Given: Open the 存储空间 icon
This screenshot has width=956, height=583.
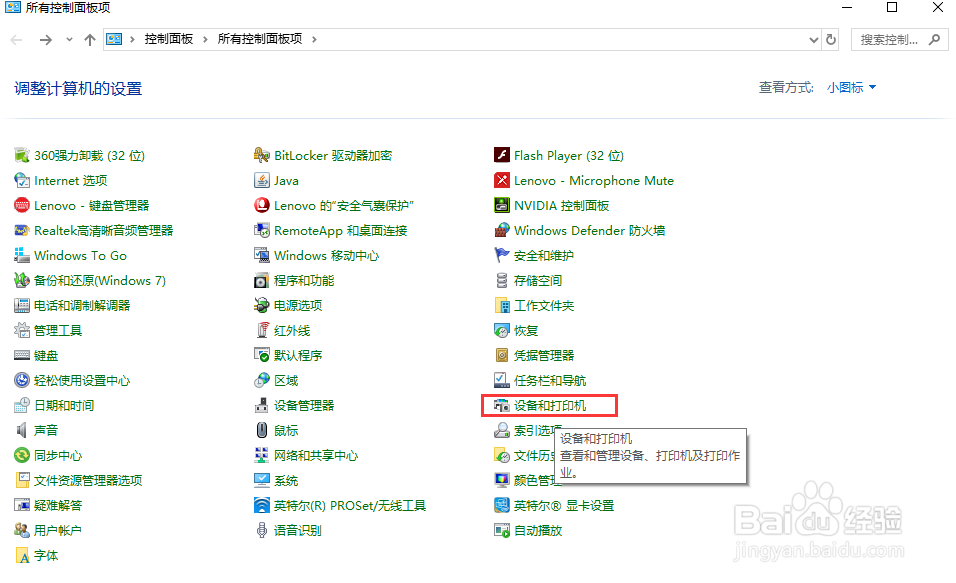Looking at the screenshot, I should 502,281.
